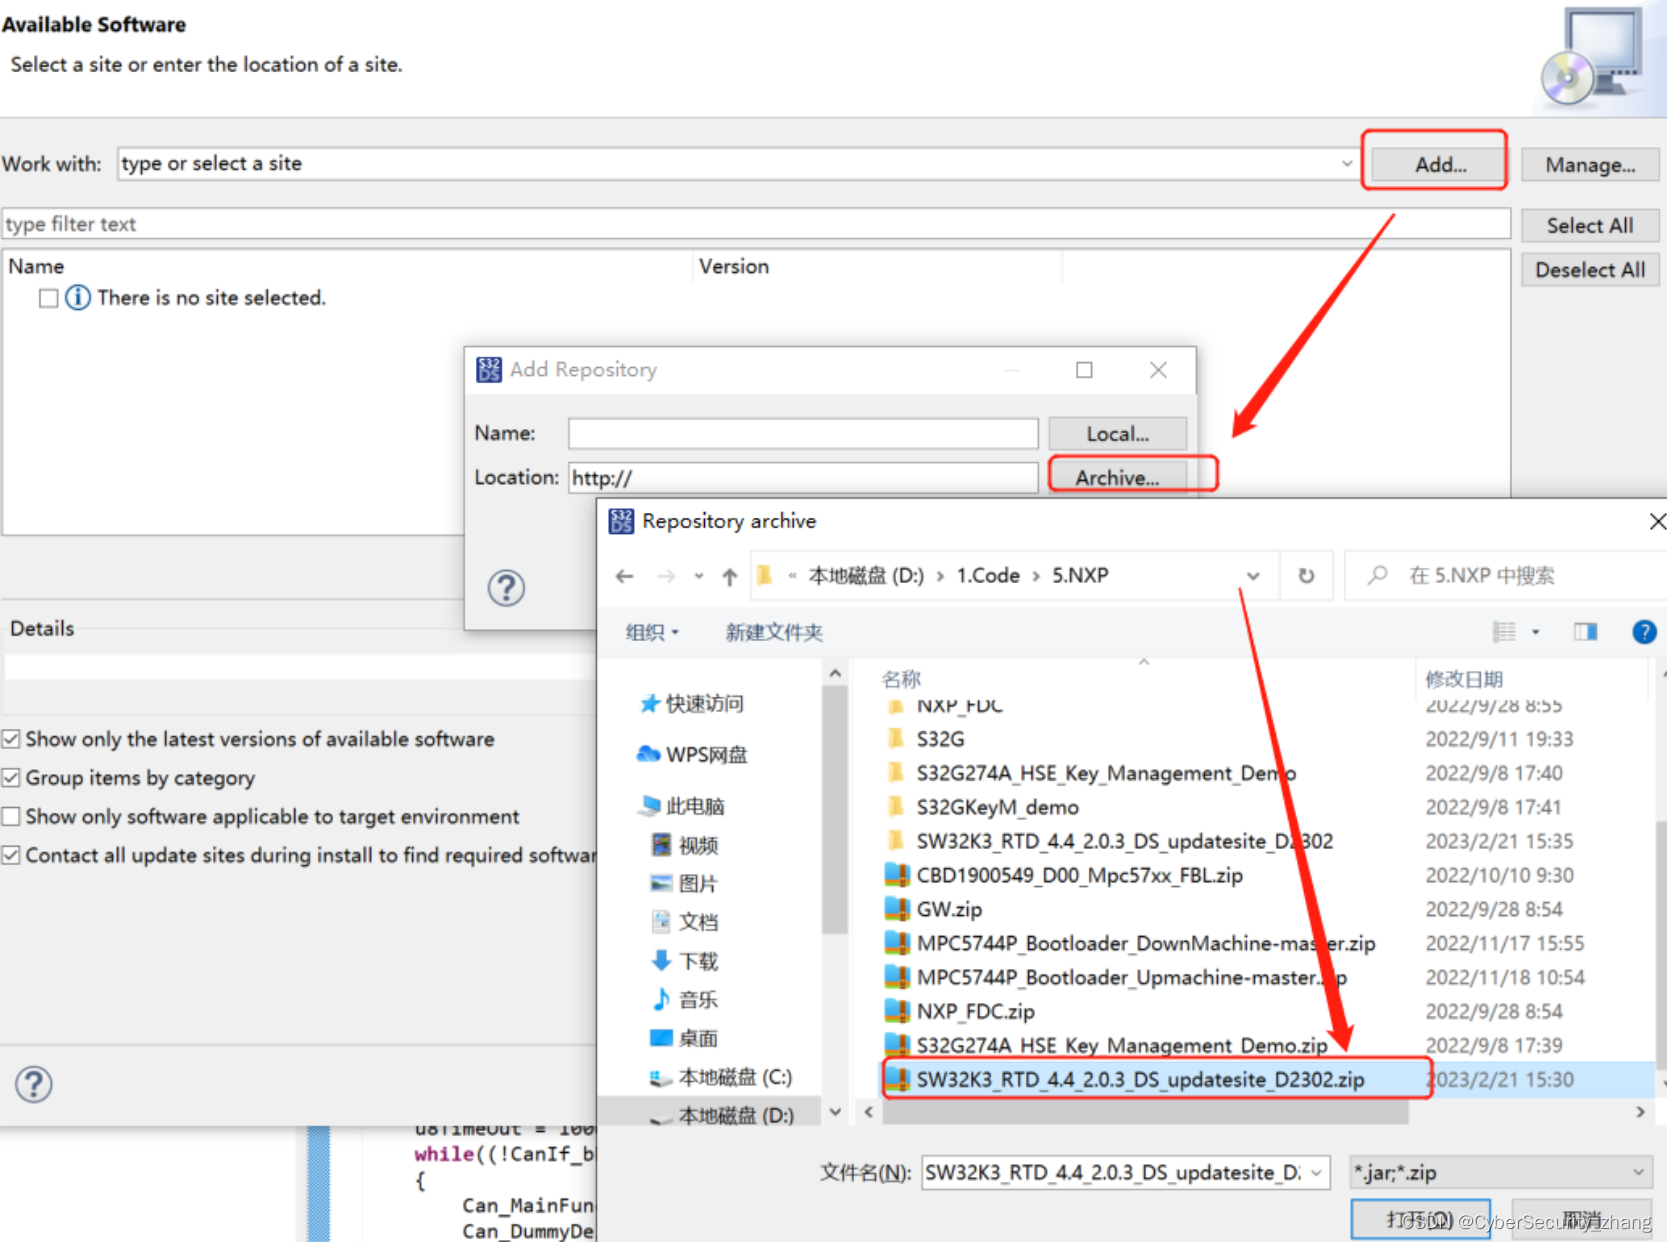Open 图片 folder in navigation pane

tap(685, 884)
